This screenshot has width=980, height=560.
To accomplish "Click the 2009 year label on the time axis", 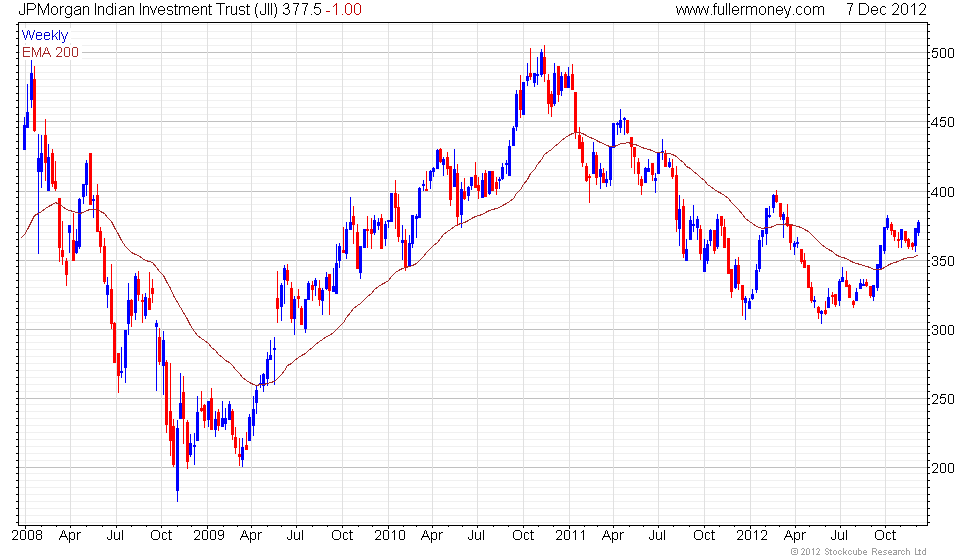I will coord(209,535).
